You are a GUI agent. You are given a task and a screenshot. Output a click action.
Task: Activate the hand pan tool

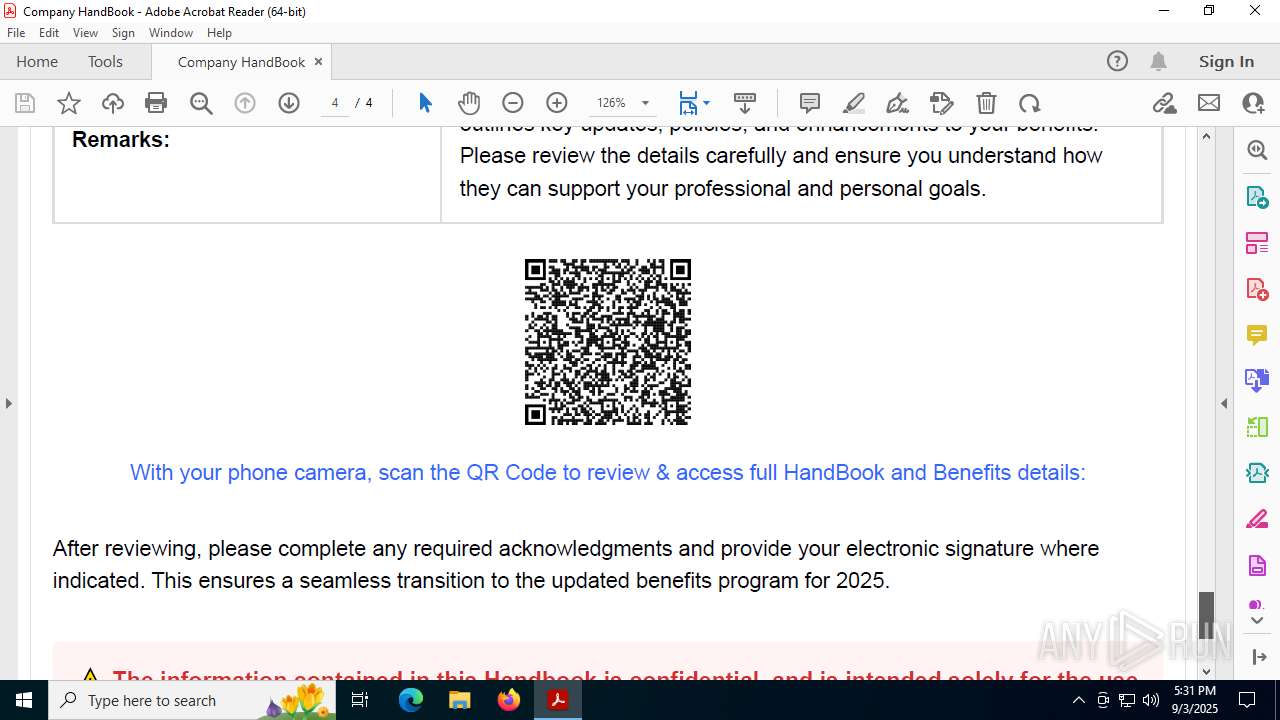point(469,103)
